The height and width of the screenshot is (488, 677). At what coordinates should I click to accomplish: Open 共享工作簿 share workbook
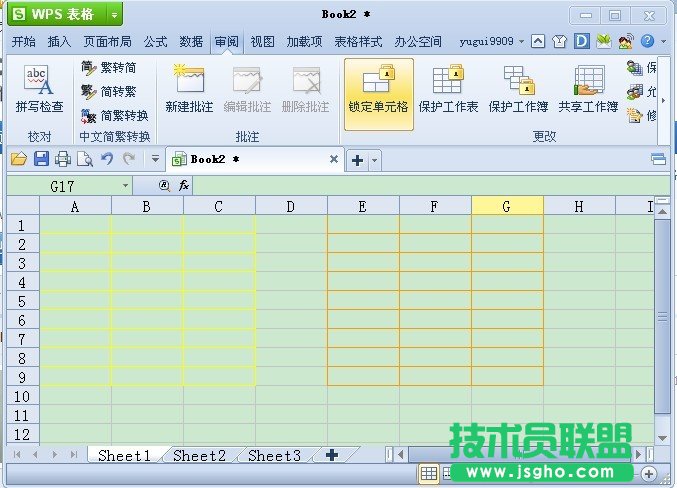(x=588, y=90)
